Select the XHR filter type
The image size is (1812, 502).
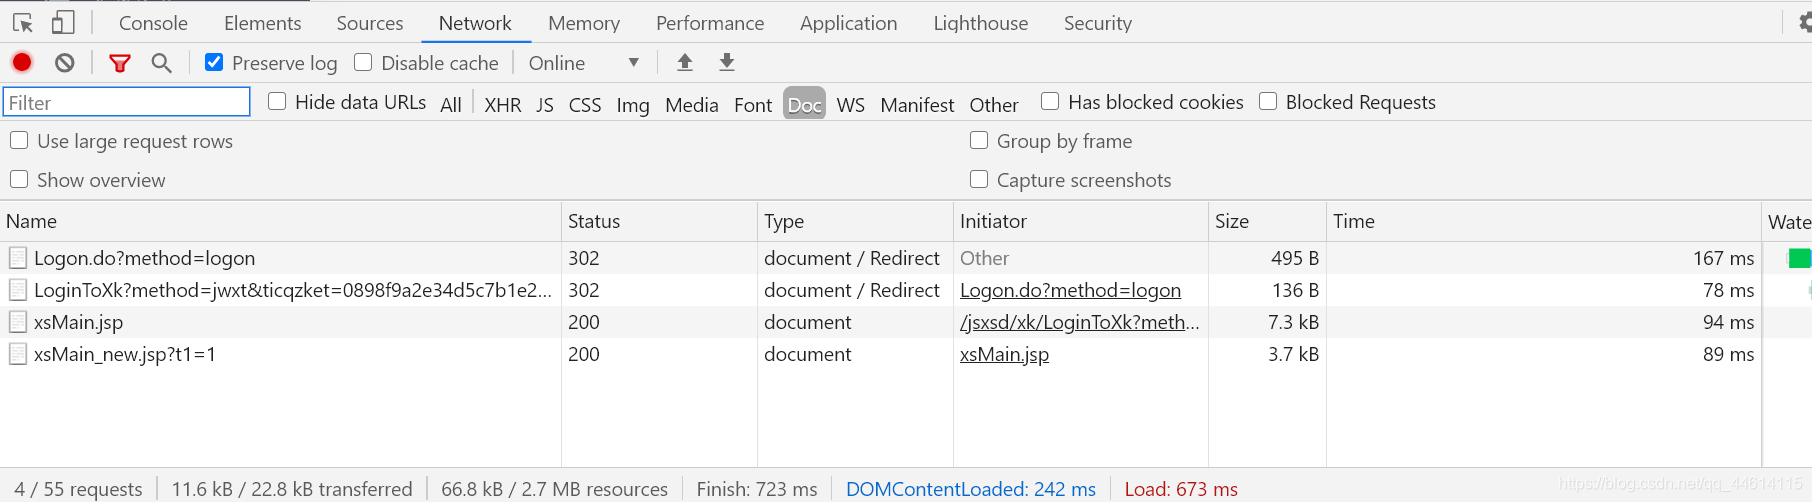pyautogui.click(x=502, y=104)
